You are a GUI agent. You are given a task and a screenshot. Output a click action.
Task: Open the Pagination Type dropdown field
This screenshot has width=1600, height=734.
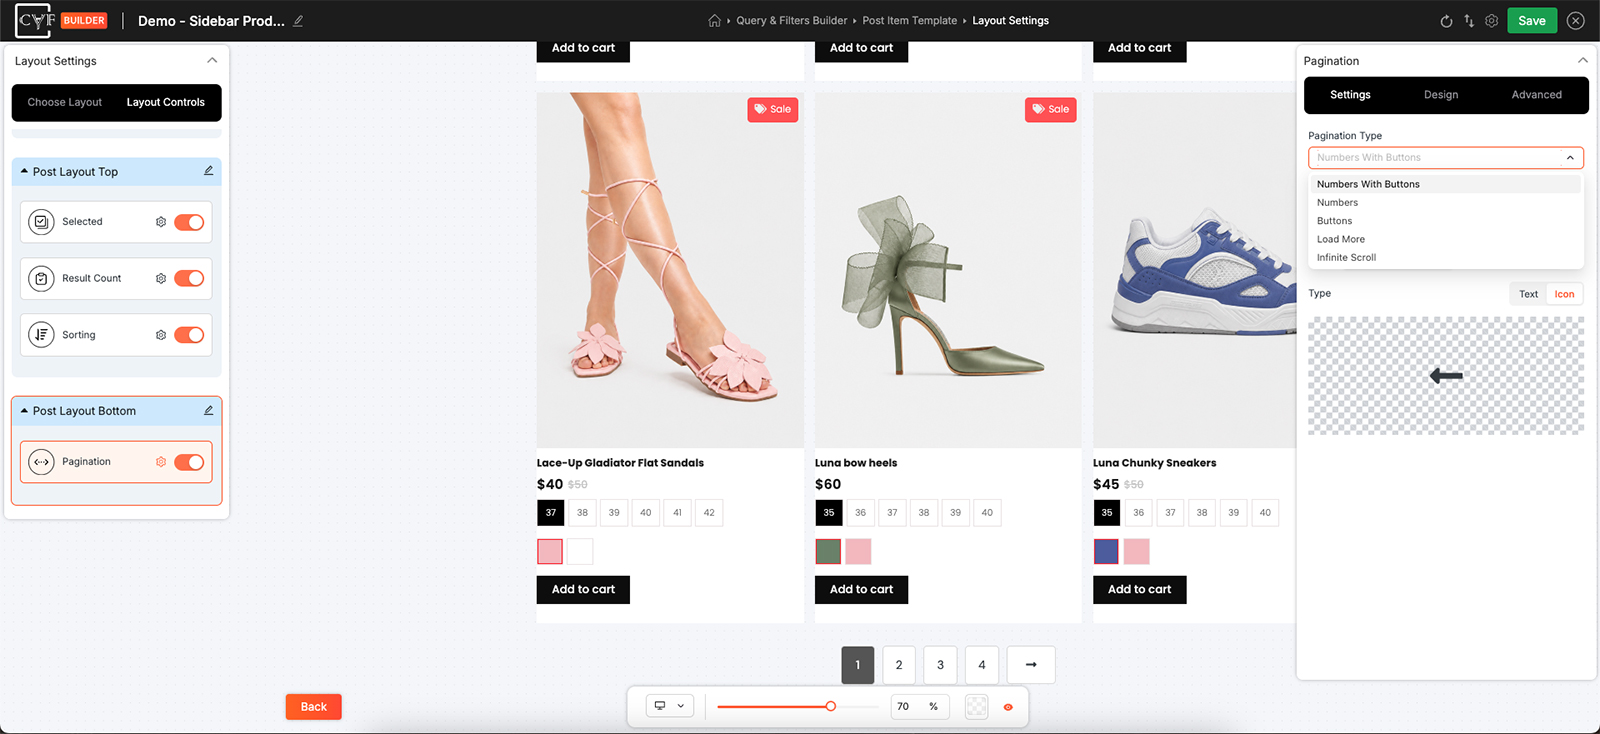pyautogui.click(x=1446, y=158)
